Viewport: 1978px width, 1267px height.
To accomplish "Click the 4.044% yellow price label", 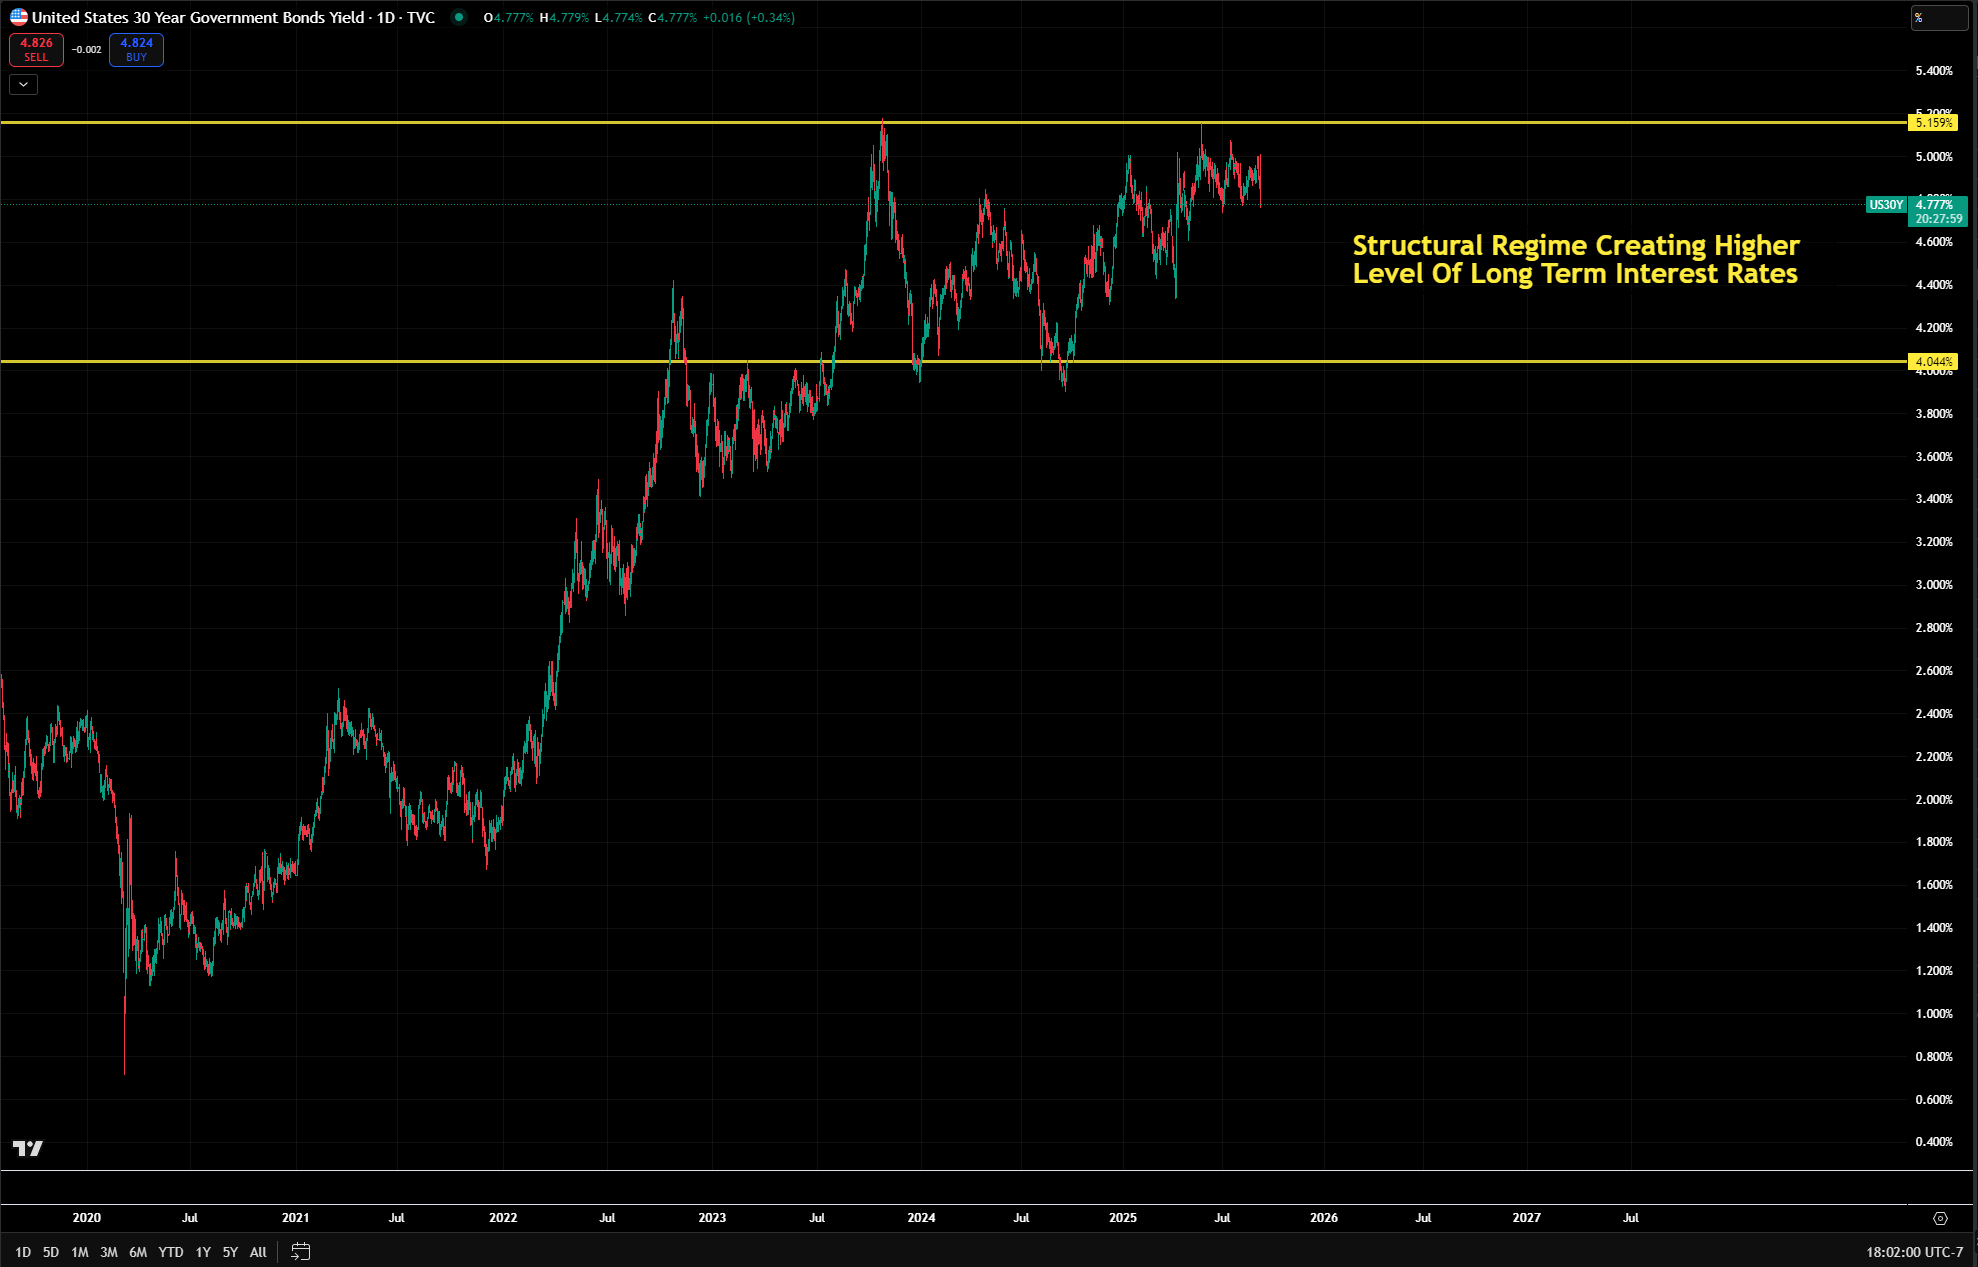I will (1933, 362).
